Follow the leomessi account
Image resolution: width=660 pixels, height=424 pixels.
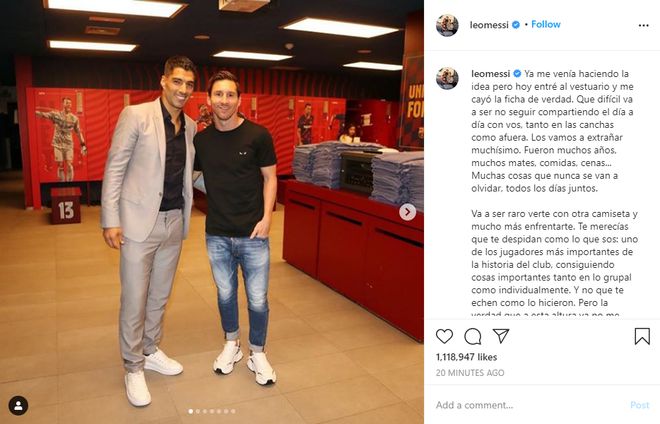point(546,24)
